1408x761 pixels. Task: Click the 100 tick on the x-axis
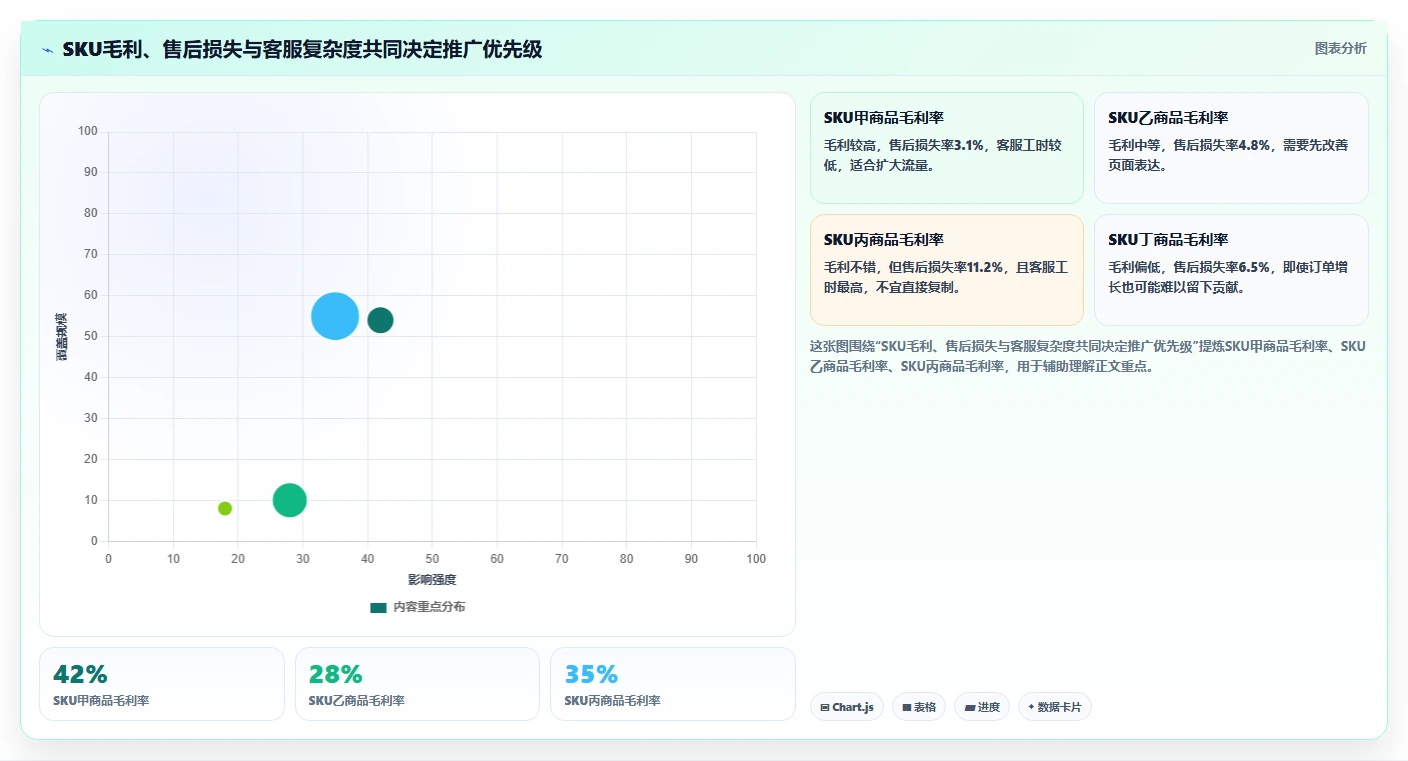tap(756, 559)
